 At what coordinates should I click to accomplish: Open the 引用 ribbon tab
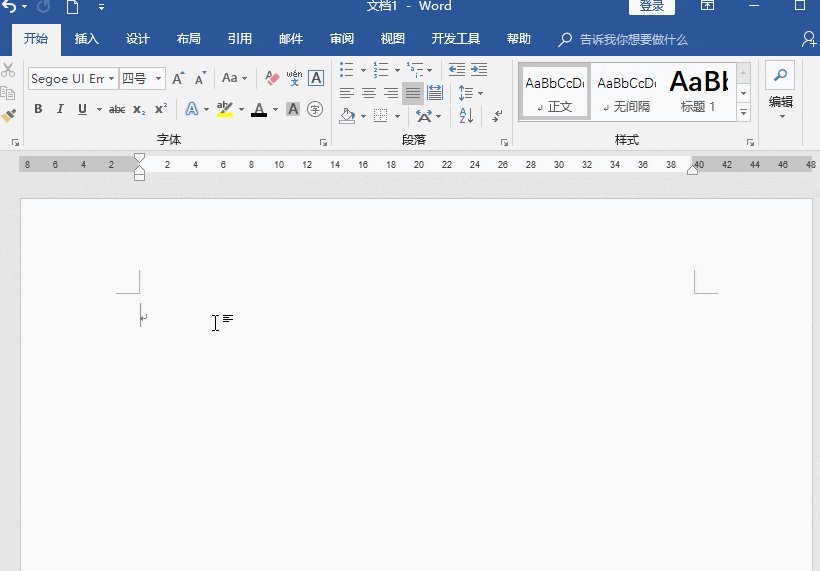[x=240, y=39]
